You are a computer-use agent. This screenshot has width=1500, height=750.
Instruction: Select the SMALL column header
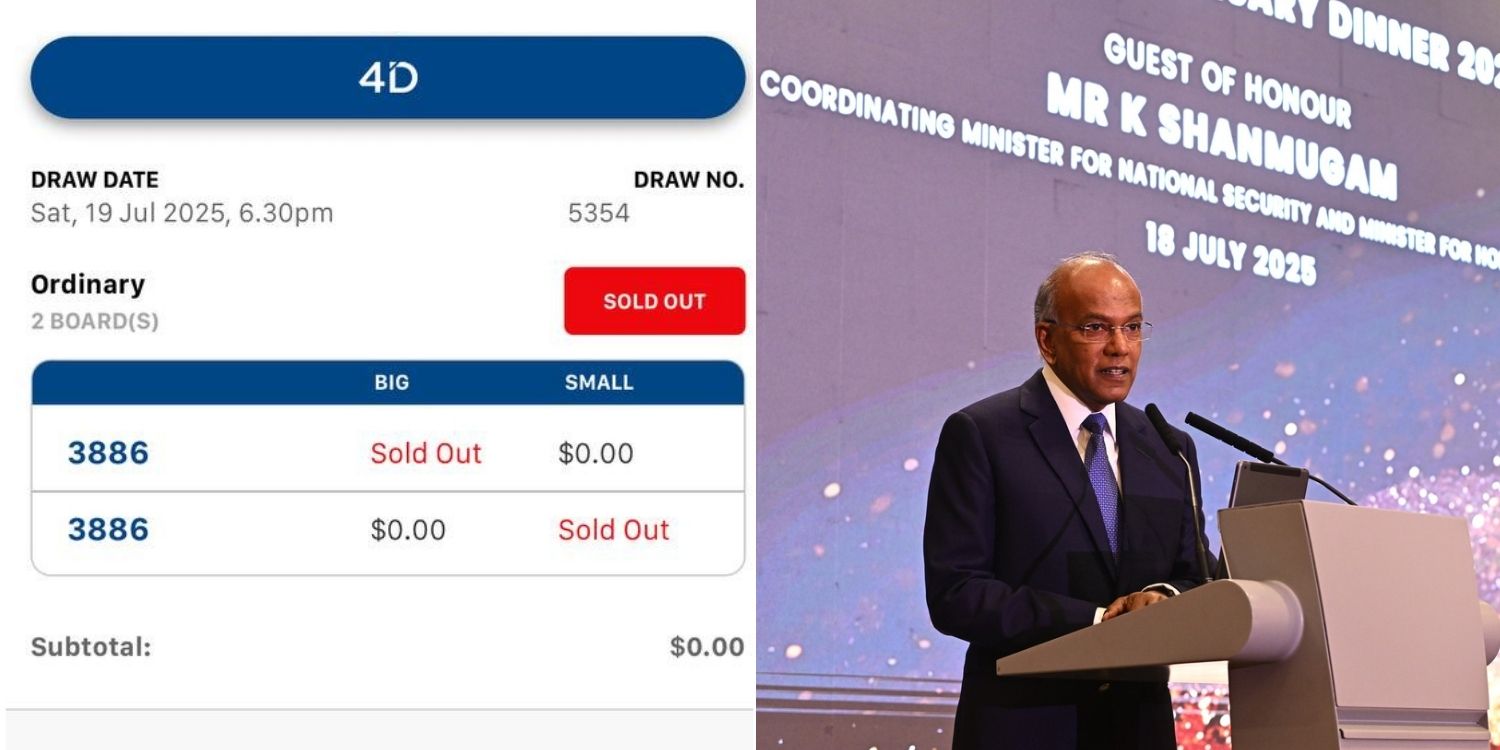(599, 383)
